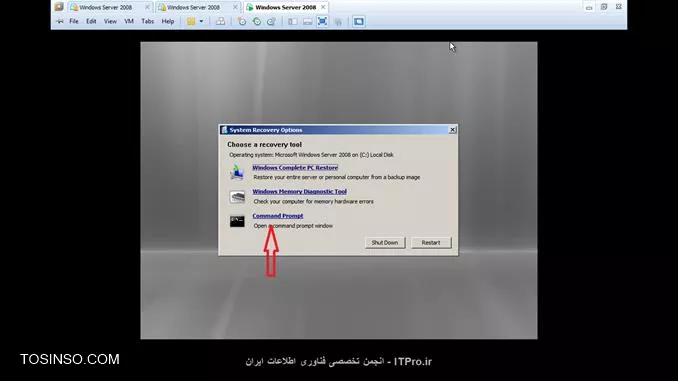Close the active Windows Server 2008 tab
678x381 pixels.
323,7
